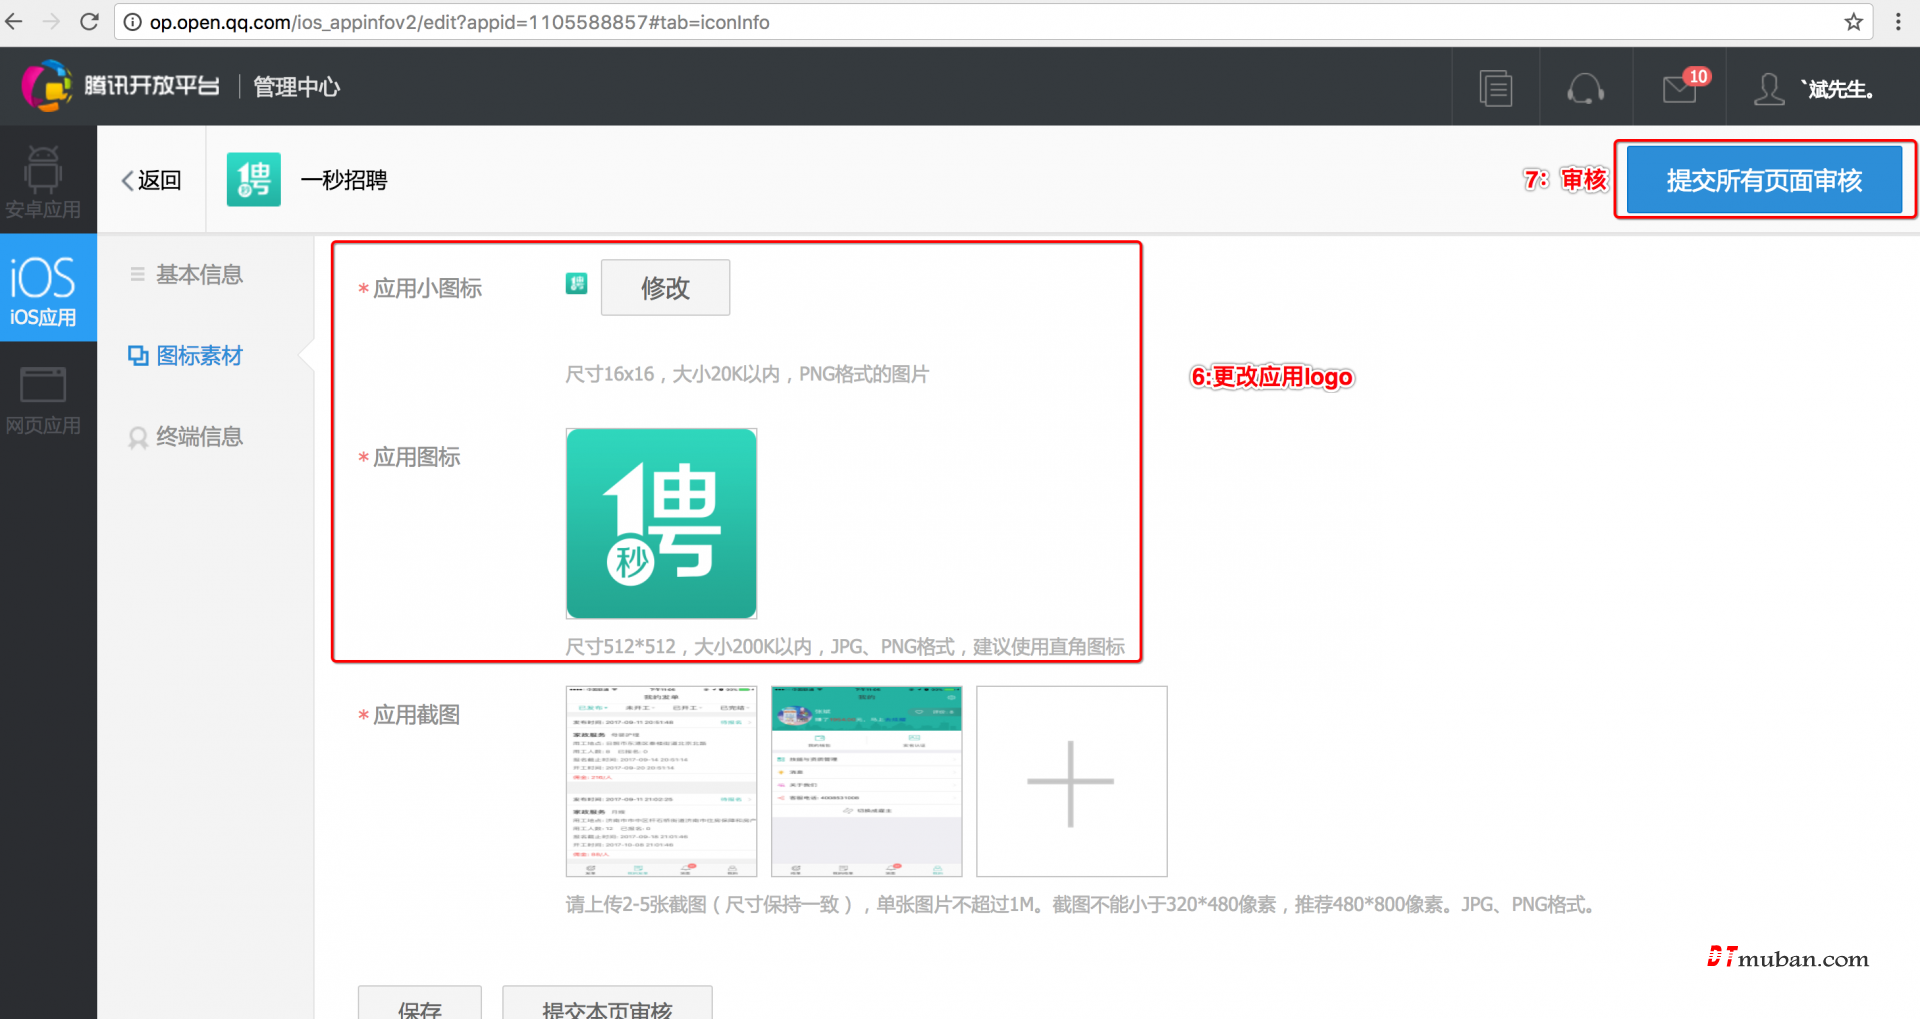Open the documentation icon in header

click(1495, 88)
